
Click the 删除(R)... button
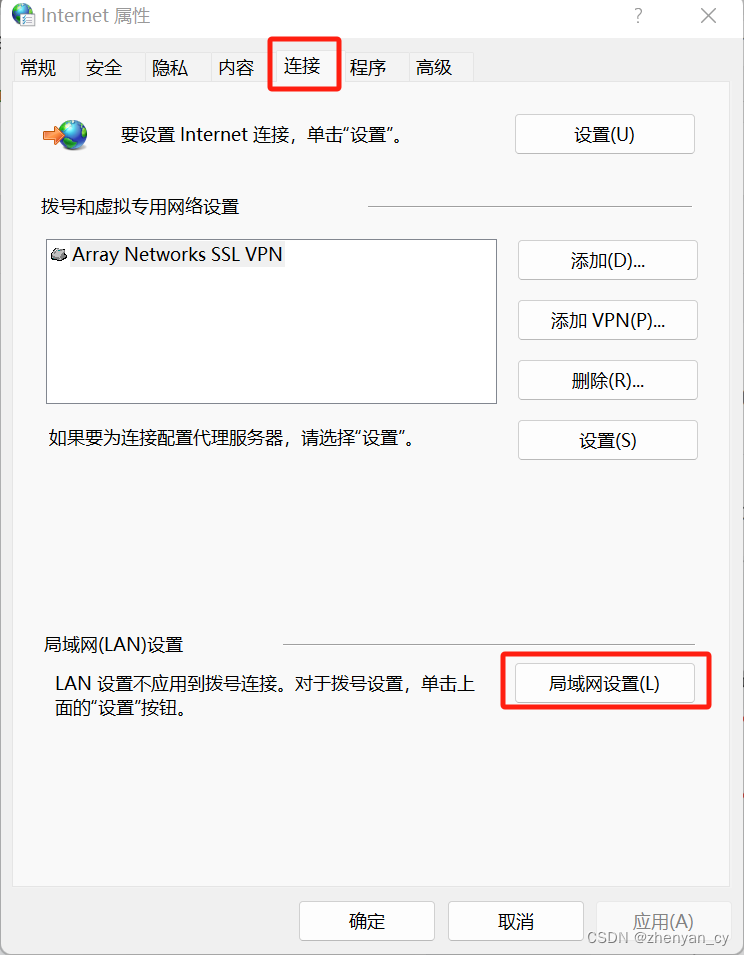click(608, 380)
